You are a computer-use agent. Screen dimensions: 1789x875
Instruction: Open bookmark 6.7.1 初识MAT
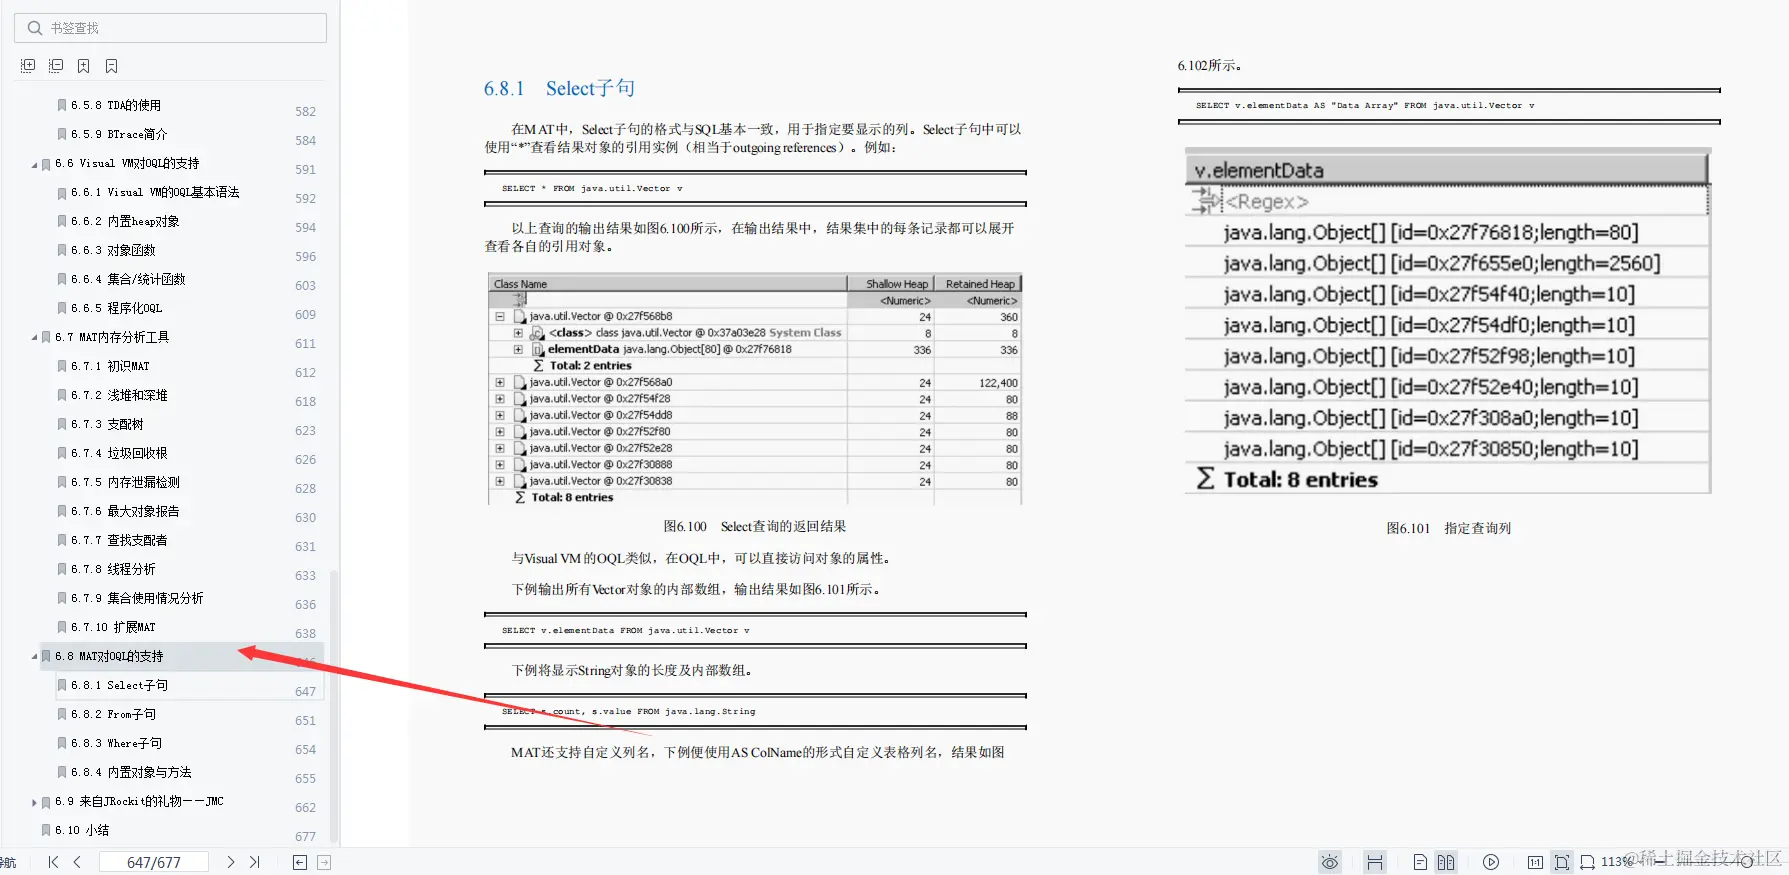pos(110,366)
